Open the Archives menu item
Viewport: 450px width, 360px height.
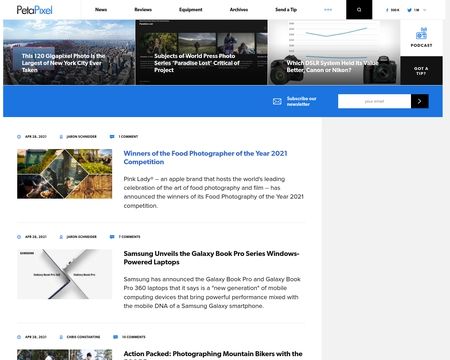pos(239,10)
